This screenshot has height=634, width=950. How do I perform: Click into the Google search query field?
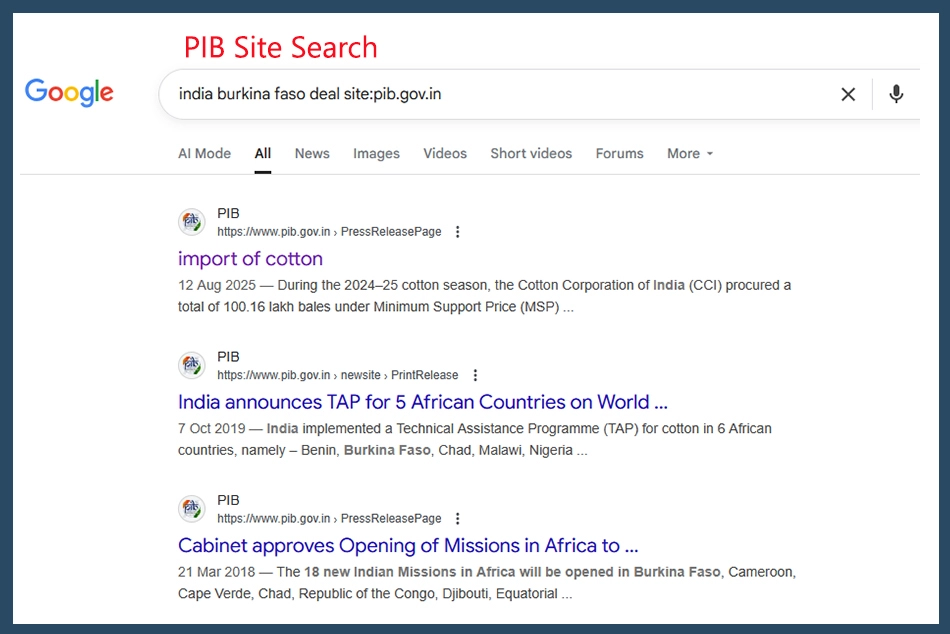coord(500,94)
